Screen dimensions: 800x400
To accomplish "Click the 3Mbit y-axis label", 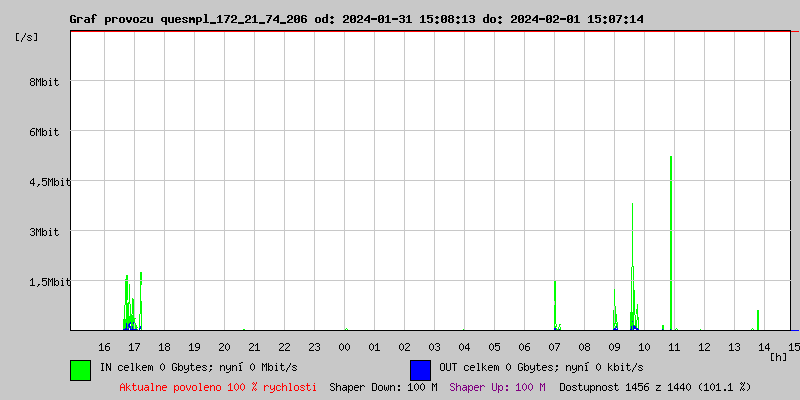I will (44, 232).
